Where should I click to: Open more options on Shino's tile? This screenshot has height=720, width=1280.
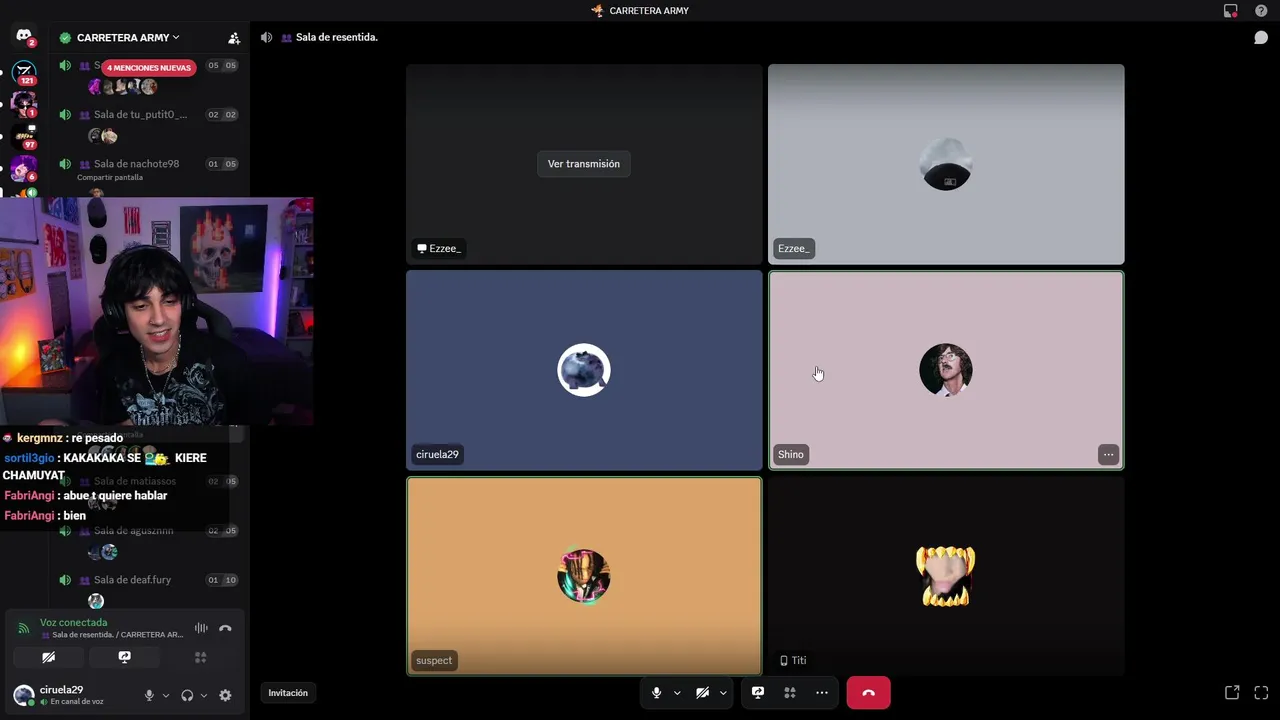click(1108, 454)
